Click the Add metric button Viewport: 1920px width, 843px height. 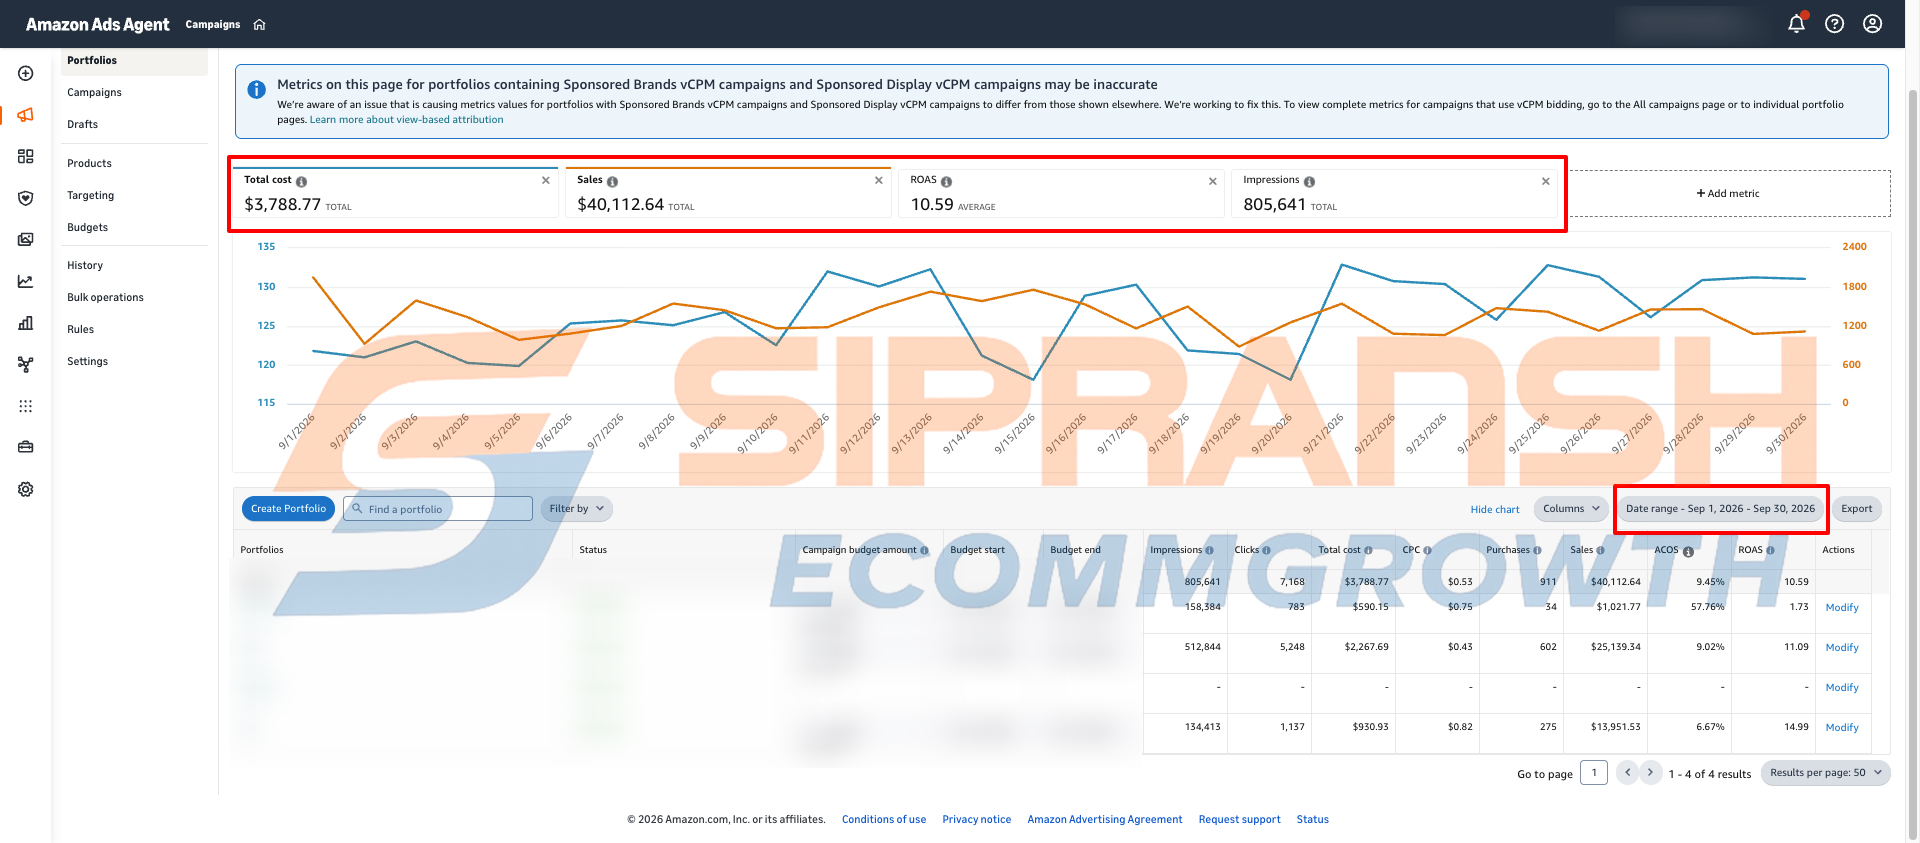tap(1728, 194)
